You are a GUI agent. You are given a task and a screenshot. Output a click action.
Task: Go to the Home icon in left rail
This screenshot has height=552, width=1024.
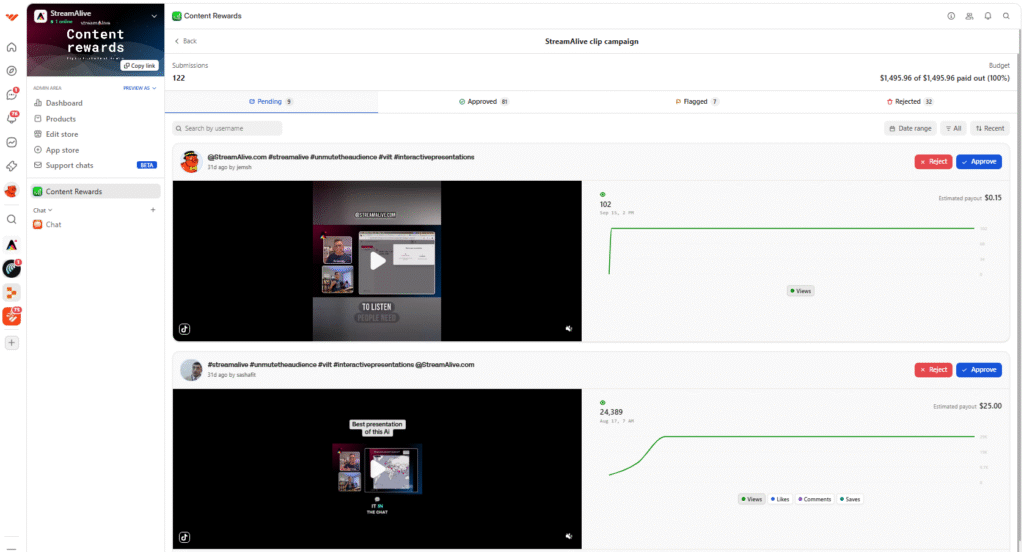pyautogui.click(x=12, y=47)
